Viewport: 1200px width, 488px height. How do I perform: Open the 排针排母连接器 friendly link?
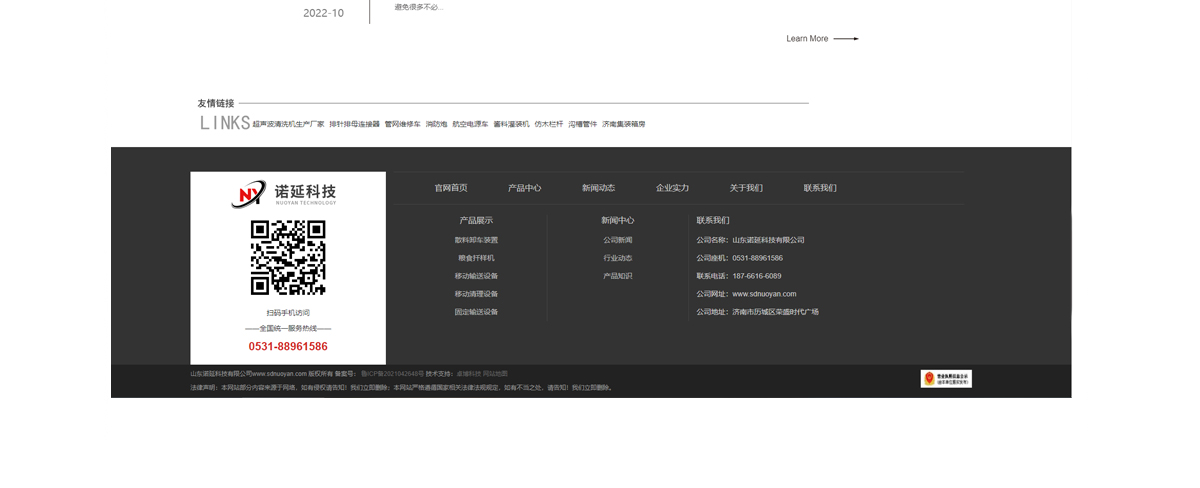355,125
